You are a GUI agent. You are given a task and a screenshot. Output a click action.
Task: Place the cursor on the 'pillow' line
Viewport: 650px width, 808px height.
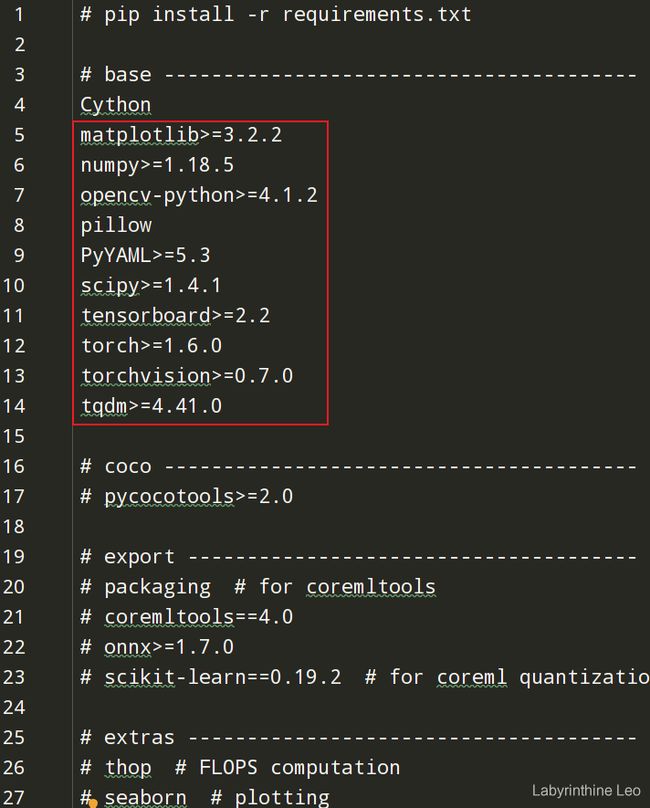click(116, 225)
